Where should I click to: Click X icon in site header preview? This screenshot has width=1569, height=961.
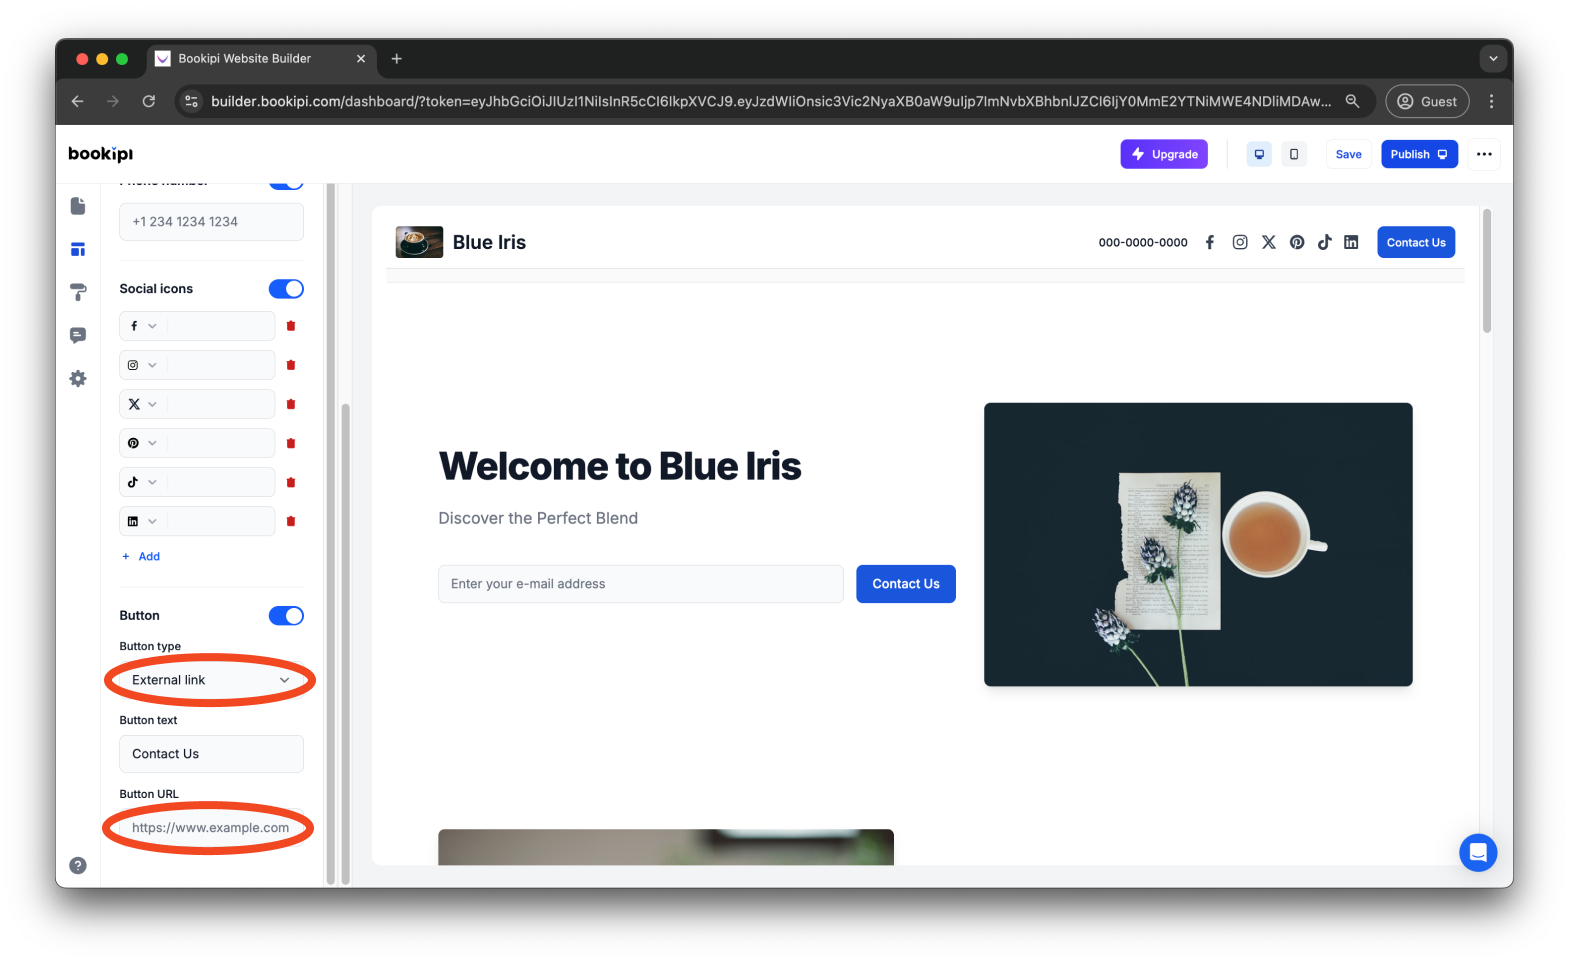coord(1269,242)
